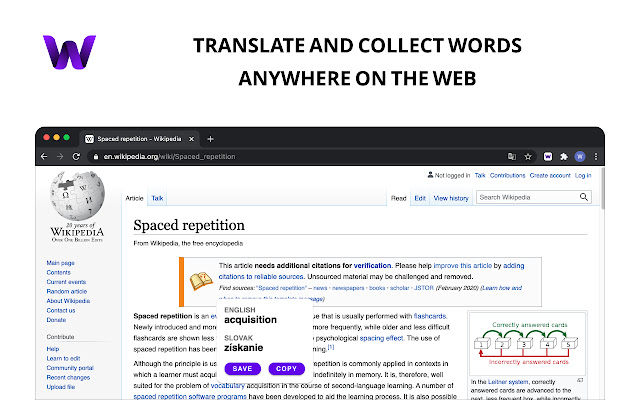This screenshot has width=640, height=400.
Task: Open the Talk link in the top user bar
Action: [480, 176]
